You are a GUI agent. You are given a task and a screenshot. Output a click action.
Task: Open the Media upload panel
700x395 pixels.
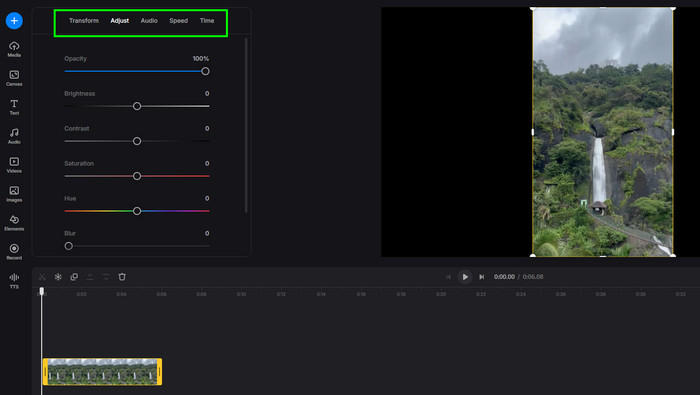pos(14,49)
